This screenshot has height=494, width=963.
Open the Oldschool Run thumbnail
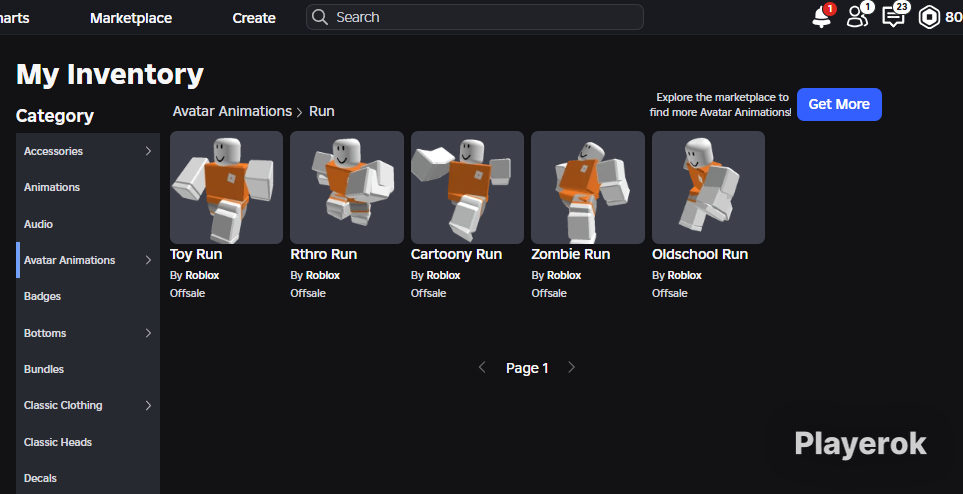(x=708, y=187)
